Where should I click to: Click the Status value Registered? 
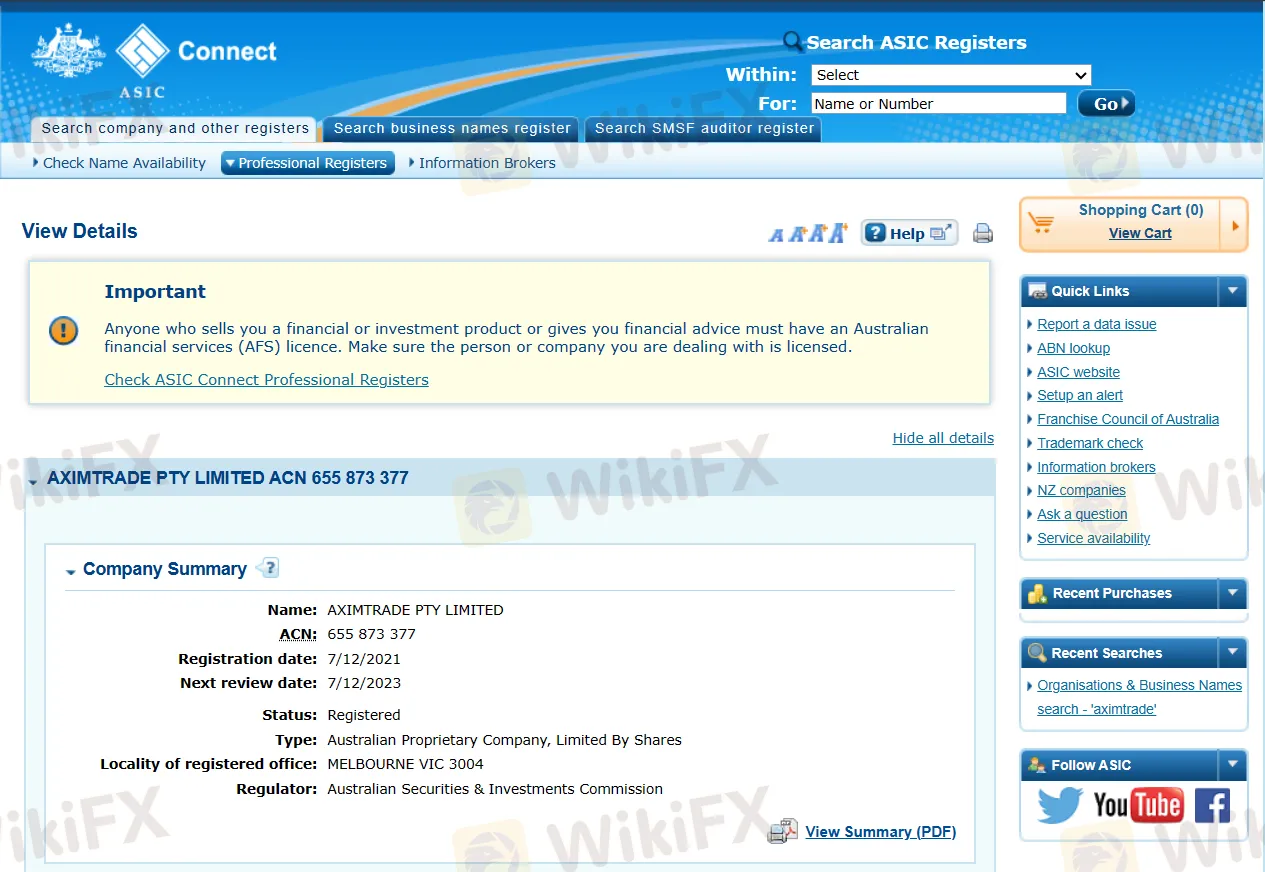click(x=364, y=715)
